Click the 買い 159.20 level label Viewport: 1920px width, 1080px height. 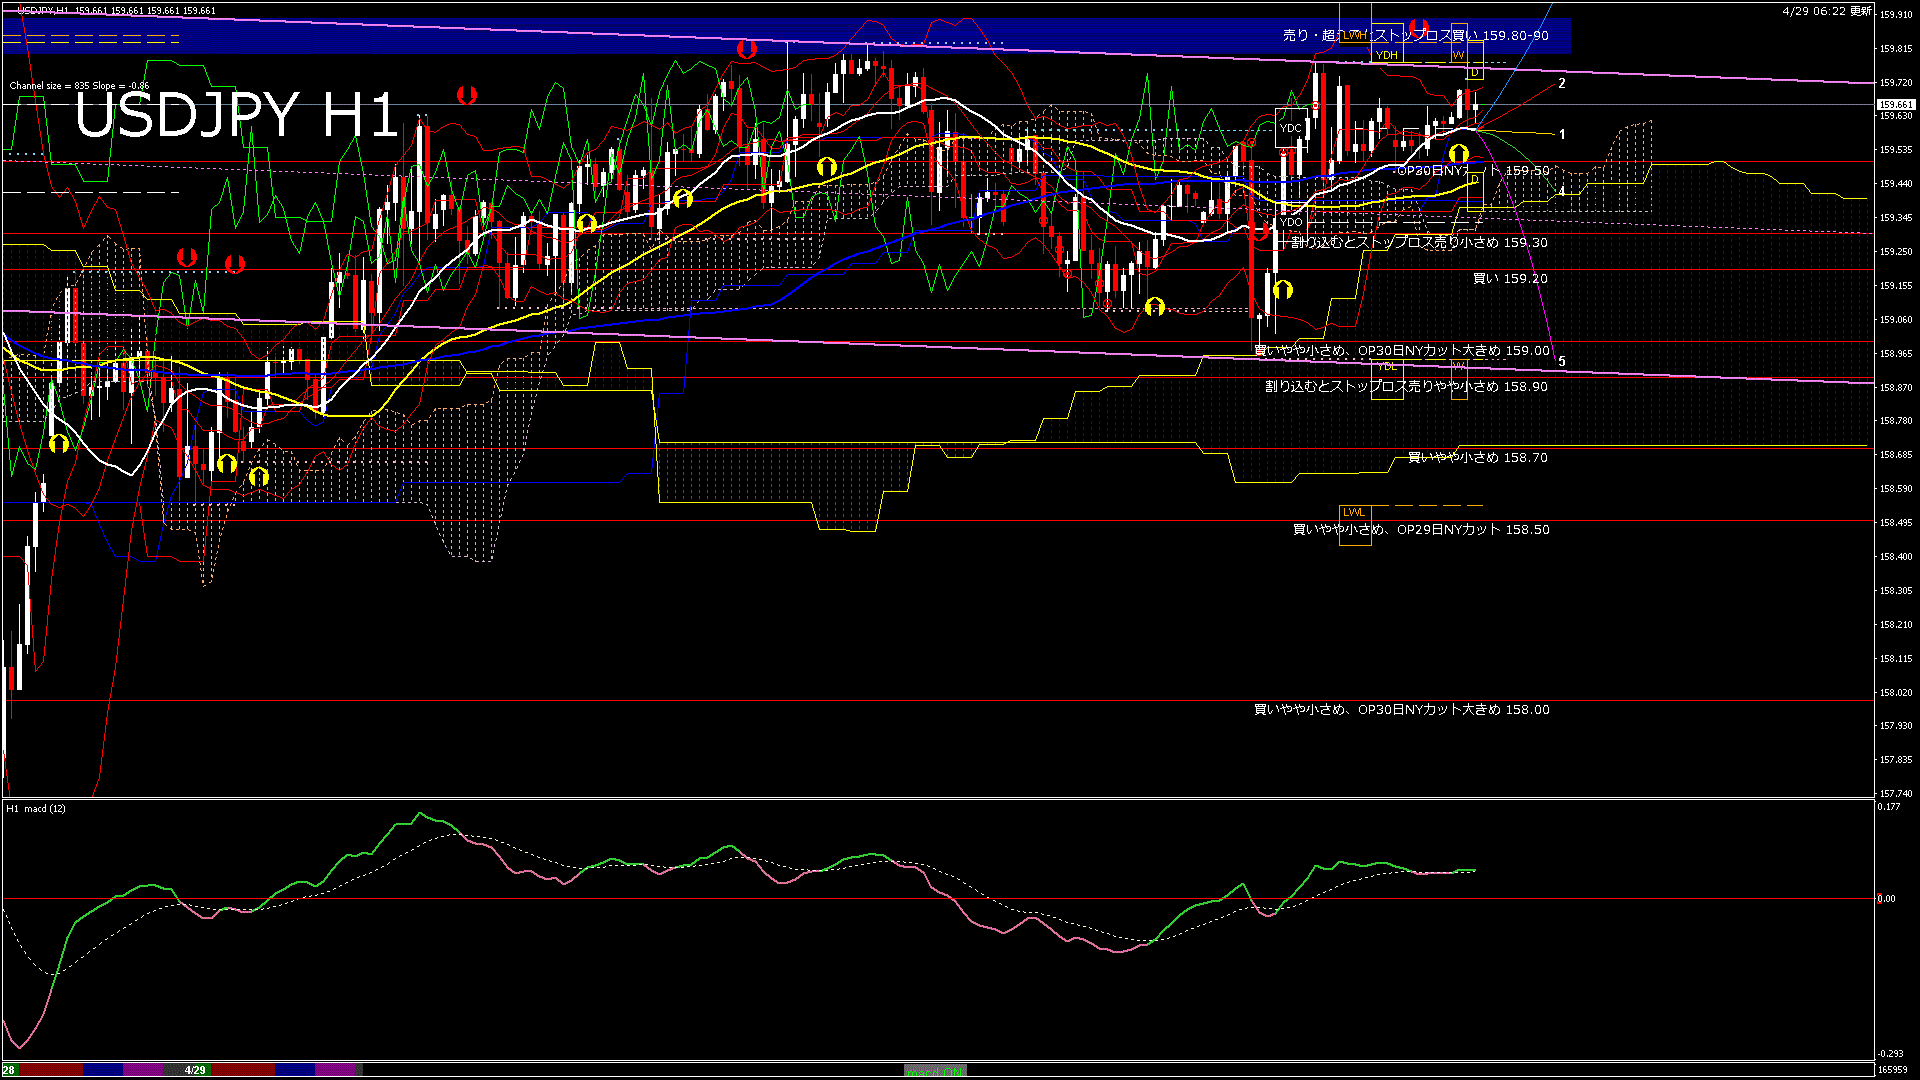[x=1510, y=279]
